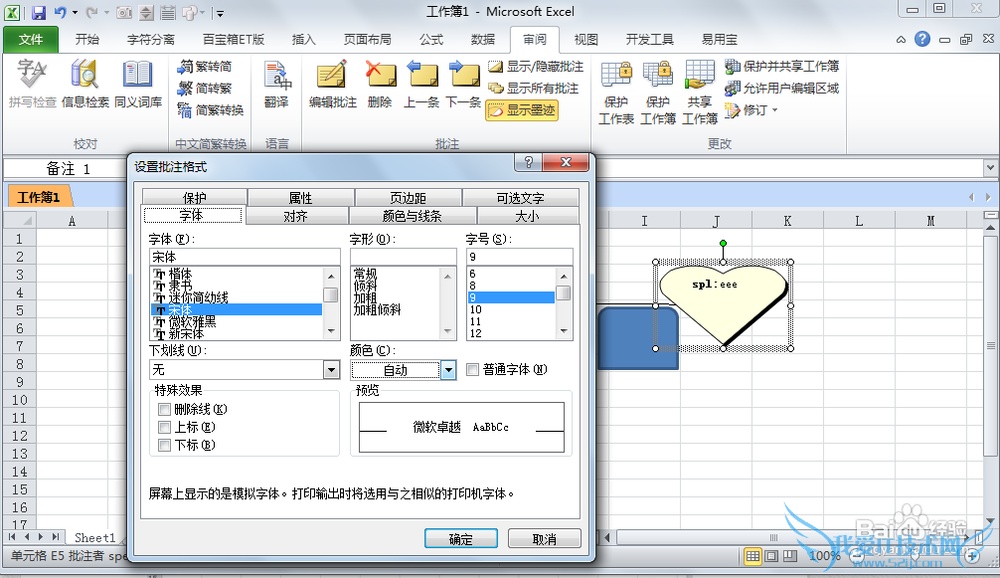
Task: Convert text with 繁转简
Action: tap(205, 67)
